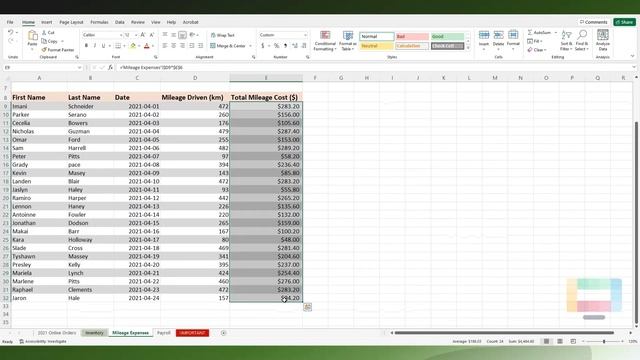Toggle Center horizontal alignment
Screen dimensions: 640x360
(173, 46)
